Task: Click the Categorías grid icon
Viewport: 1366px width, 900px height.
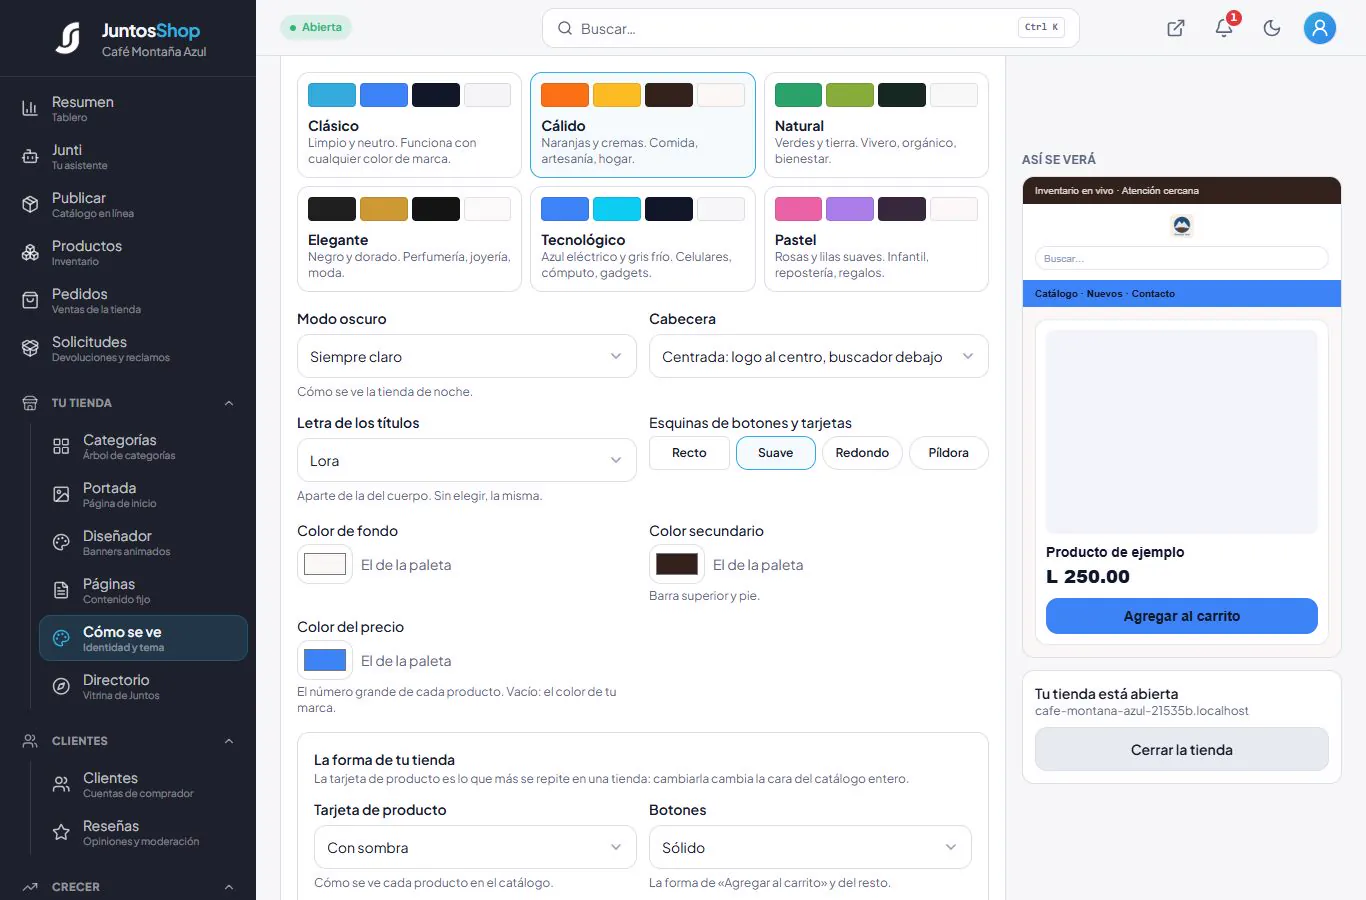Action: (x=61, y=446)
